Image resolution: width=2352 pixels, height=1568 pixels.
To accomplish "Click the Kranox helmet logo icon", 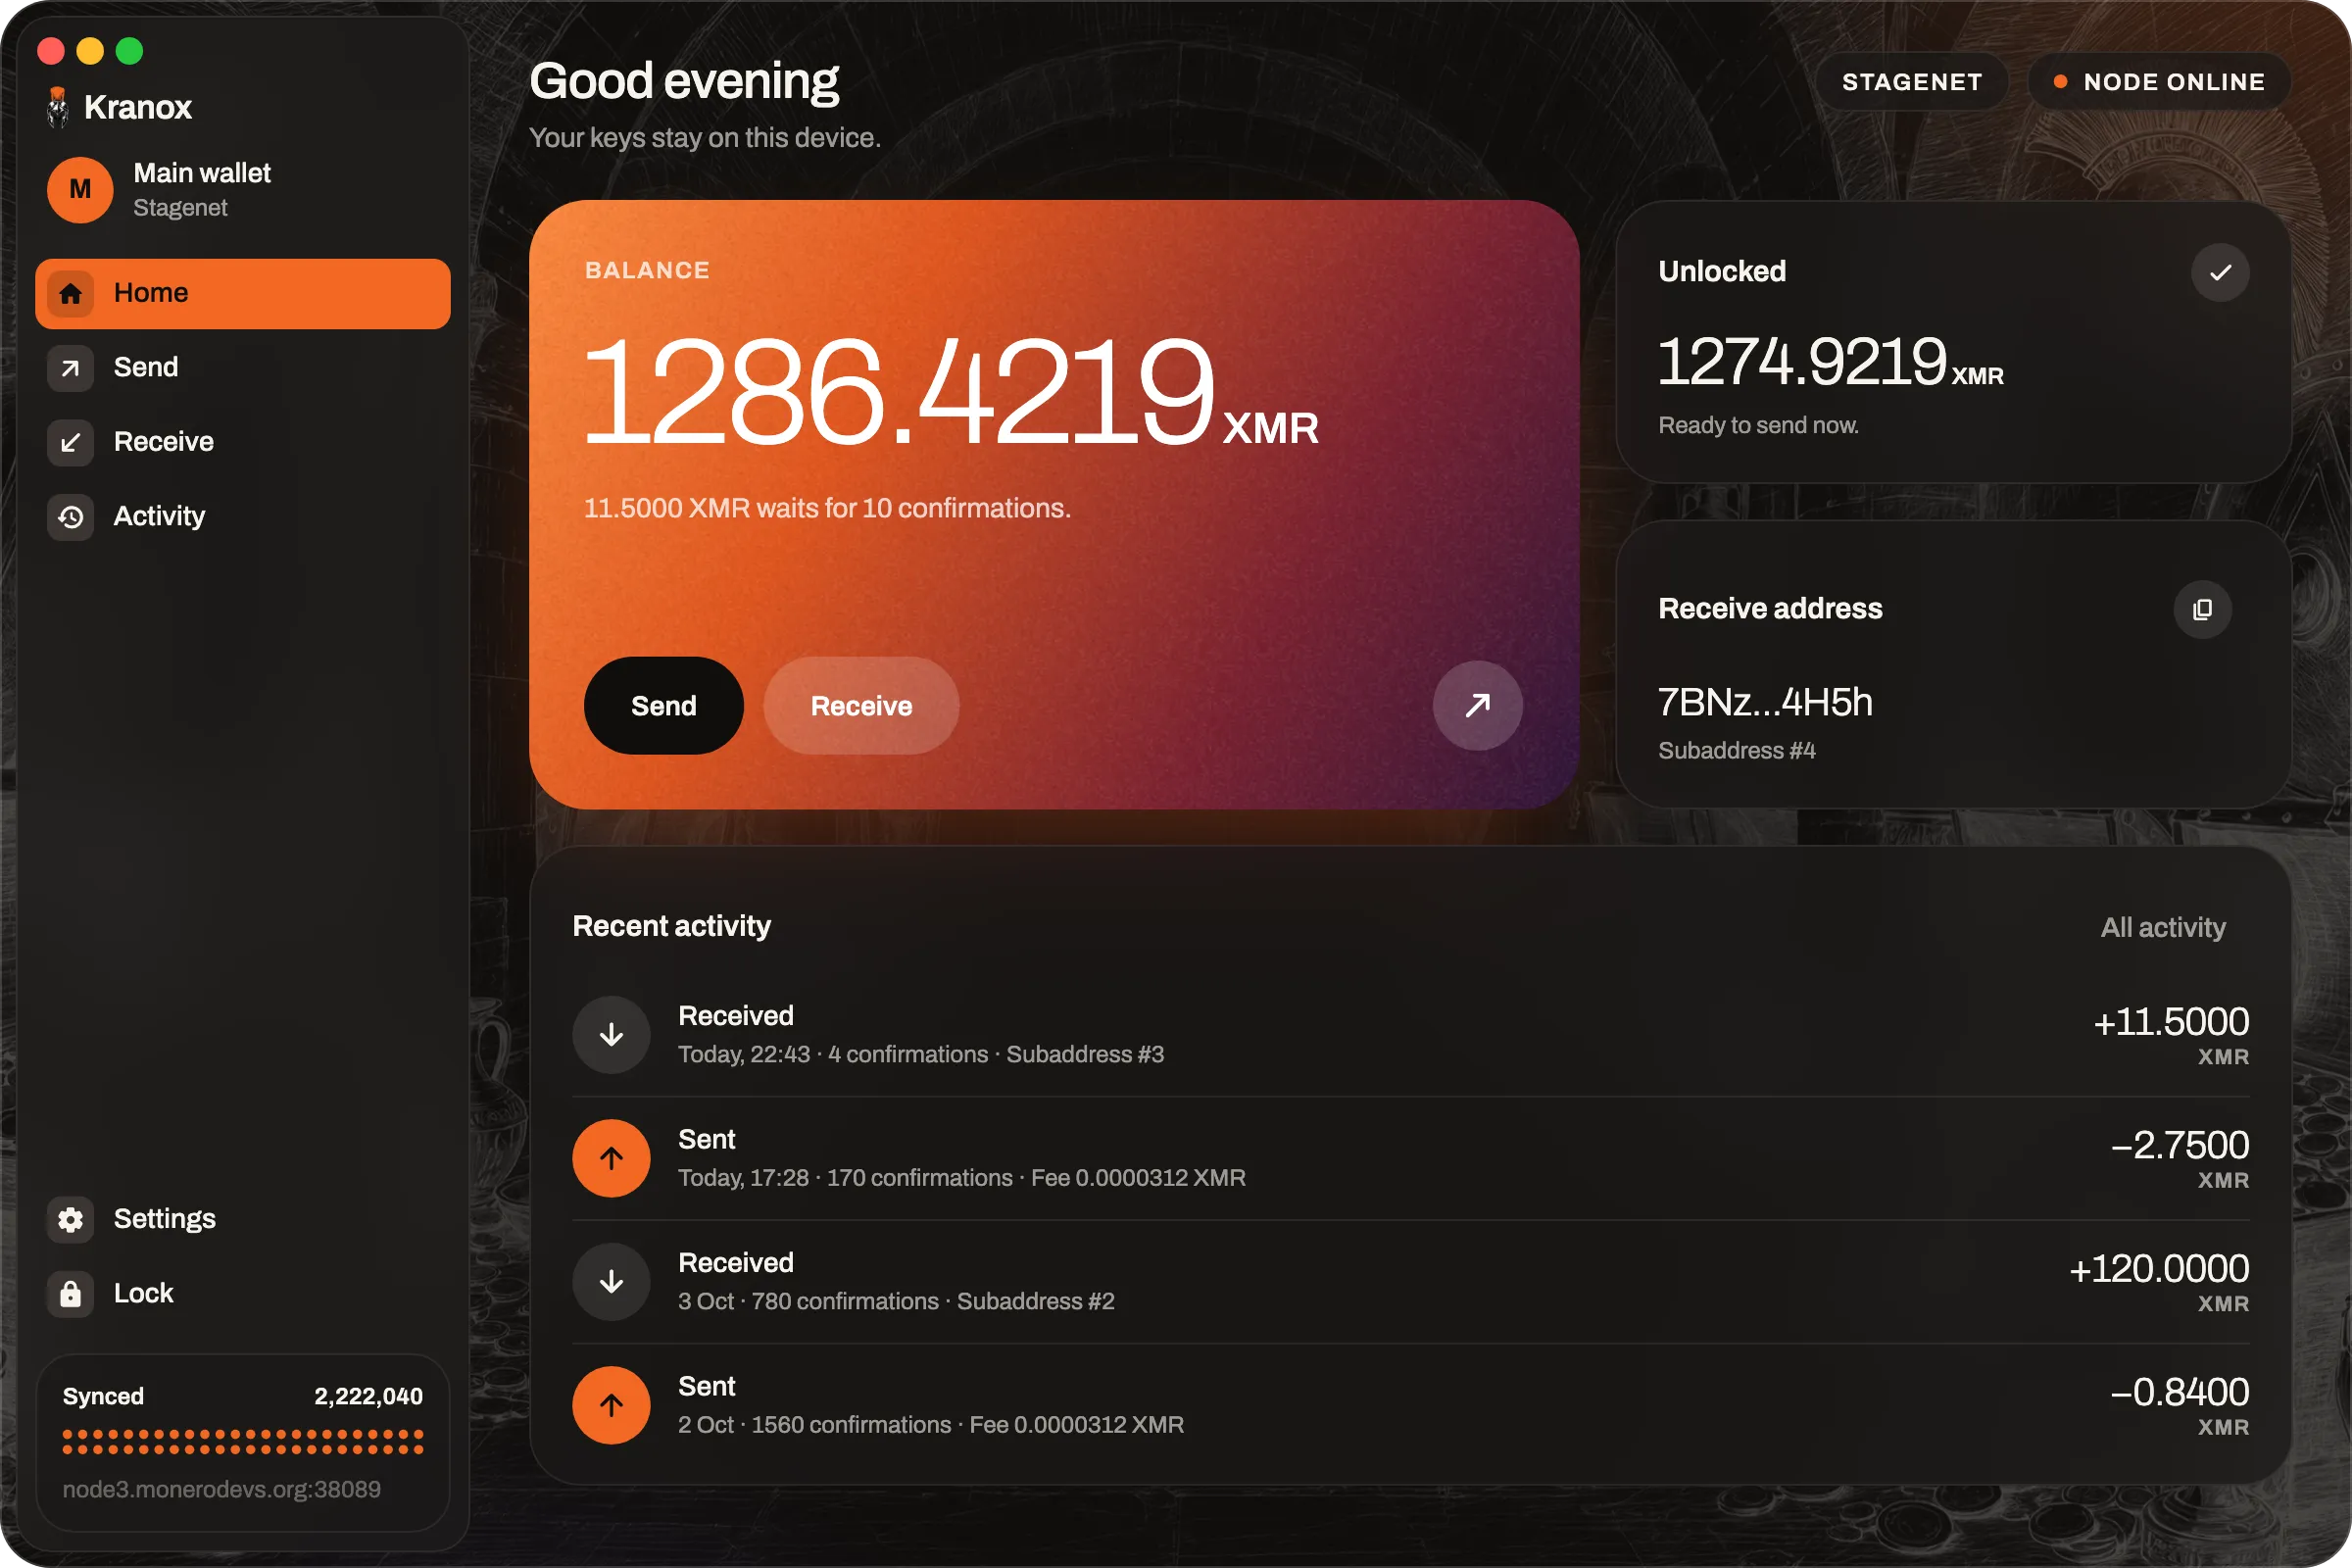I will point(58,107).
